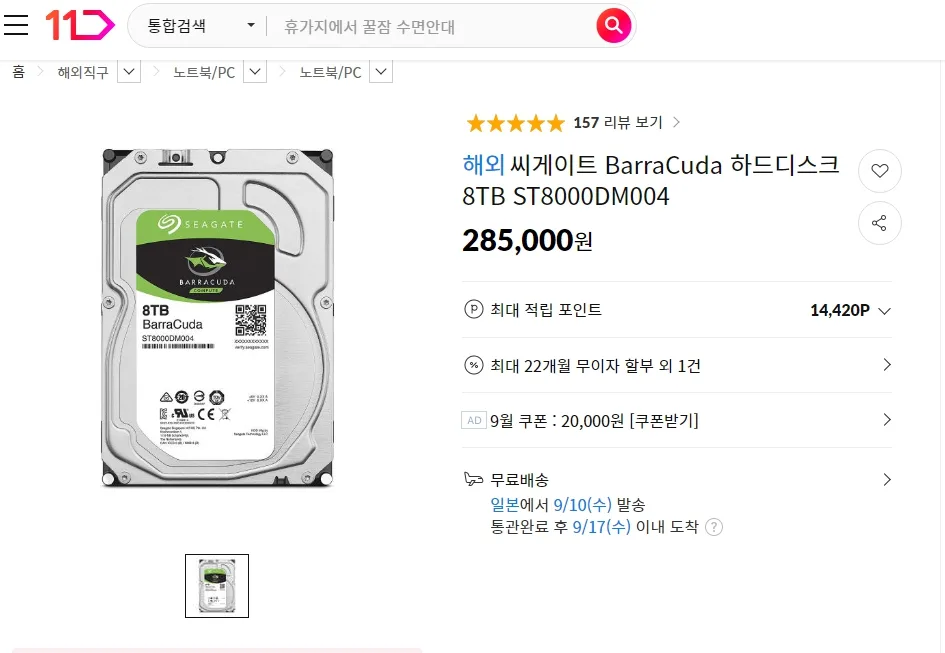Viewport: 945px width, 653px height.
Task: Click the 9월 쿠폰 쿠폰받기 ad link
Action: click(x=677, y=420)
